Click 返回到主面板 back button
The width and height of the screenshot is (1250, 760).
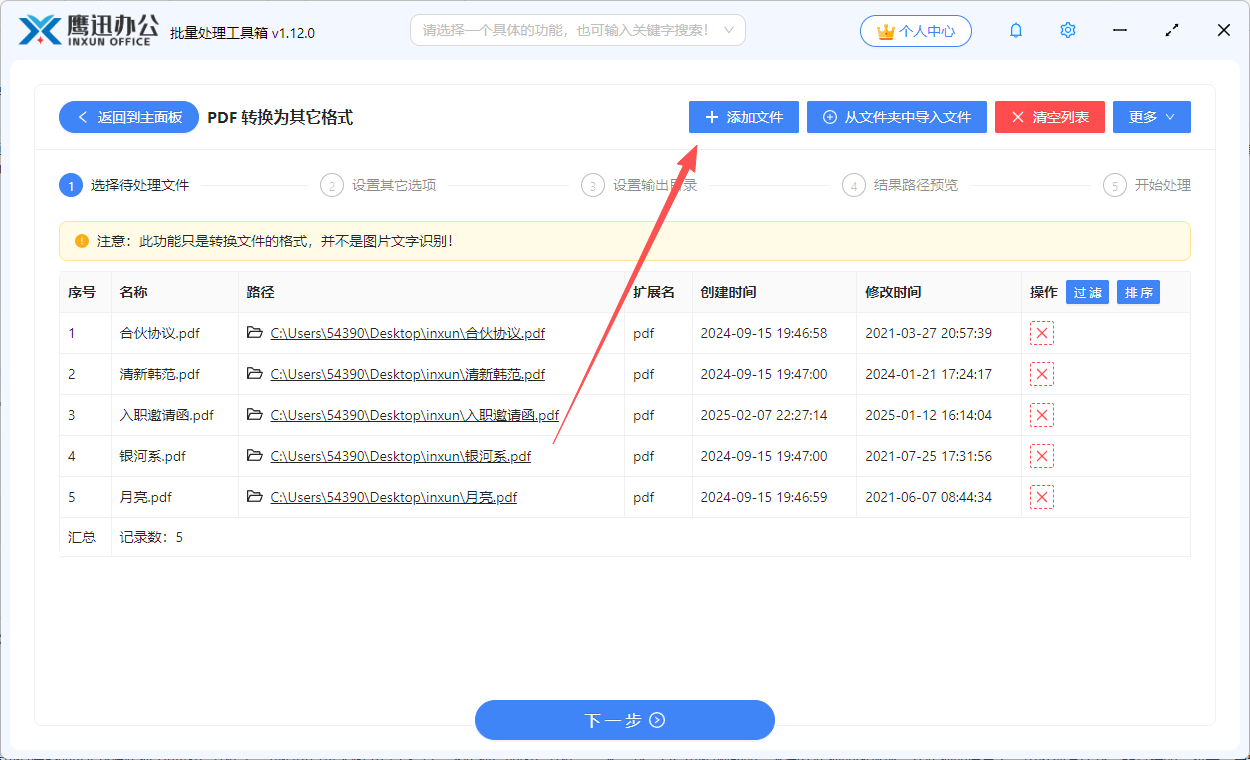[x=129, y=117]
